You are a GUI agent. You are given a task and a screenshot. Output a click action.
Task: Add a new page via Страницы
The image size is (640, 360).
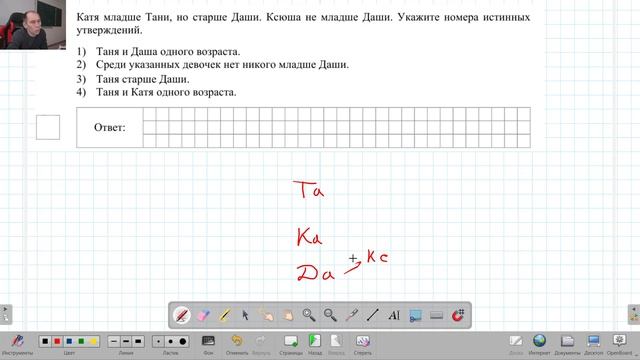291,344
